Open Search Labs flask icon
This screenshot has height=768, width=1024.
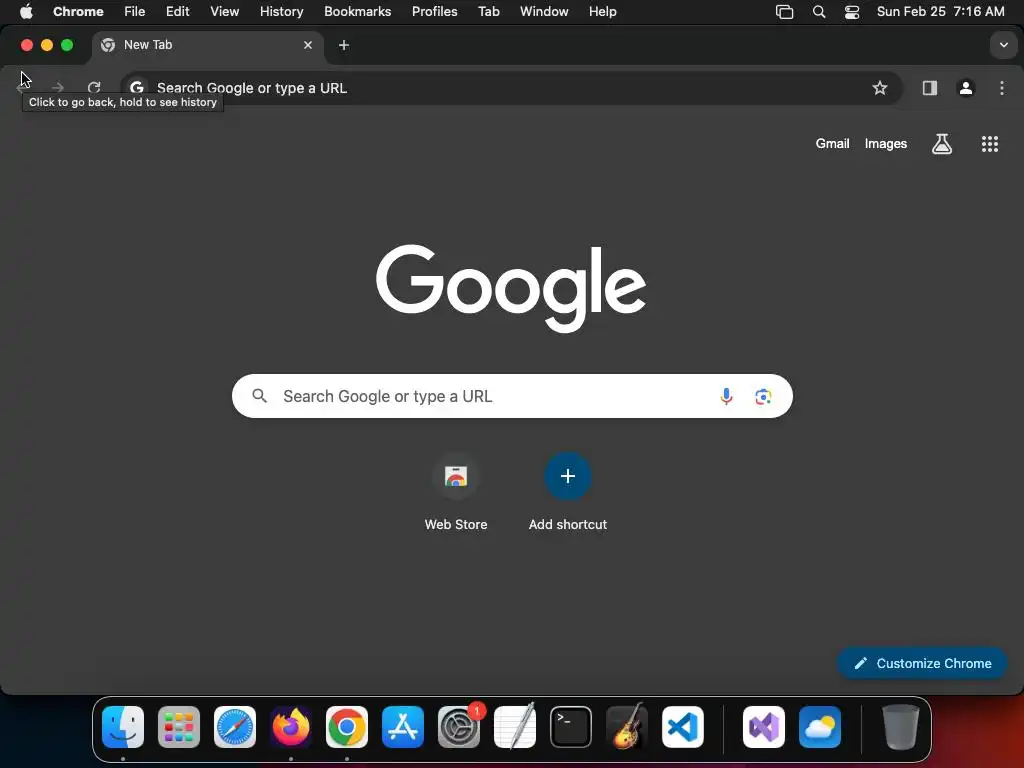pos(942,144)
